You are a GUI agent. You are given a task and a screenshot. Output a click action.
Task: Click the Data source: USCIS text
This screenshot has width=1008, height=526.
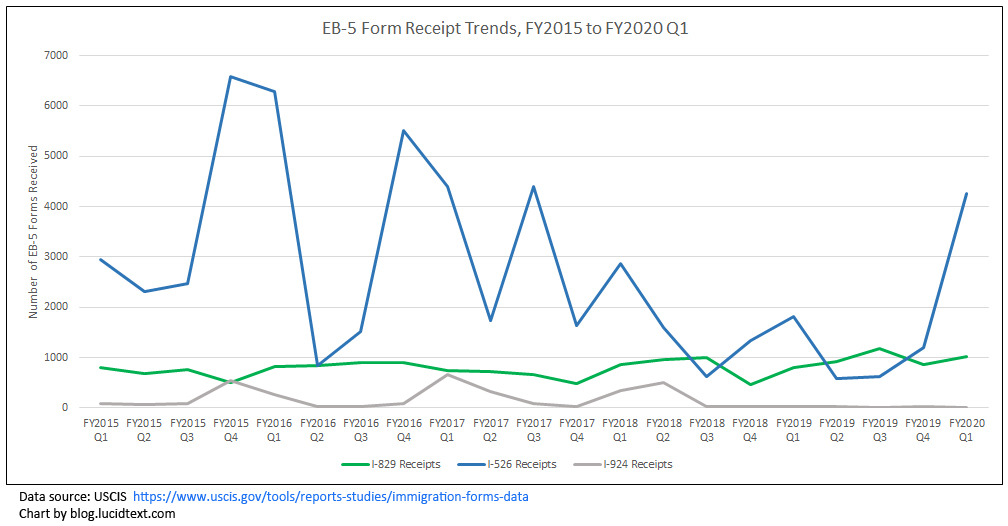pyautogui.click(x=73, y=496)
